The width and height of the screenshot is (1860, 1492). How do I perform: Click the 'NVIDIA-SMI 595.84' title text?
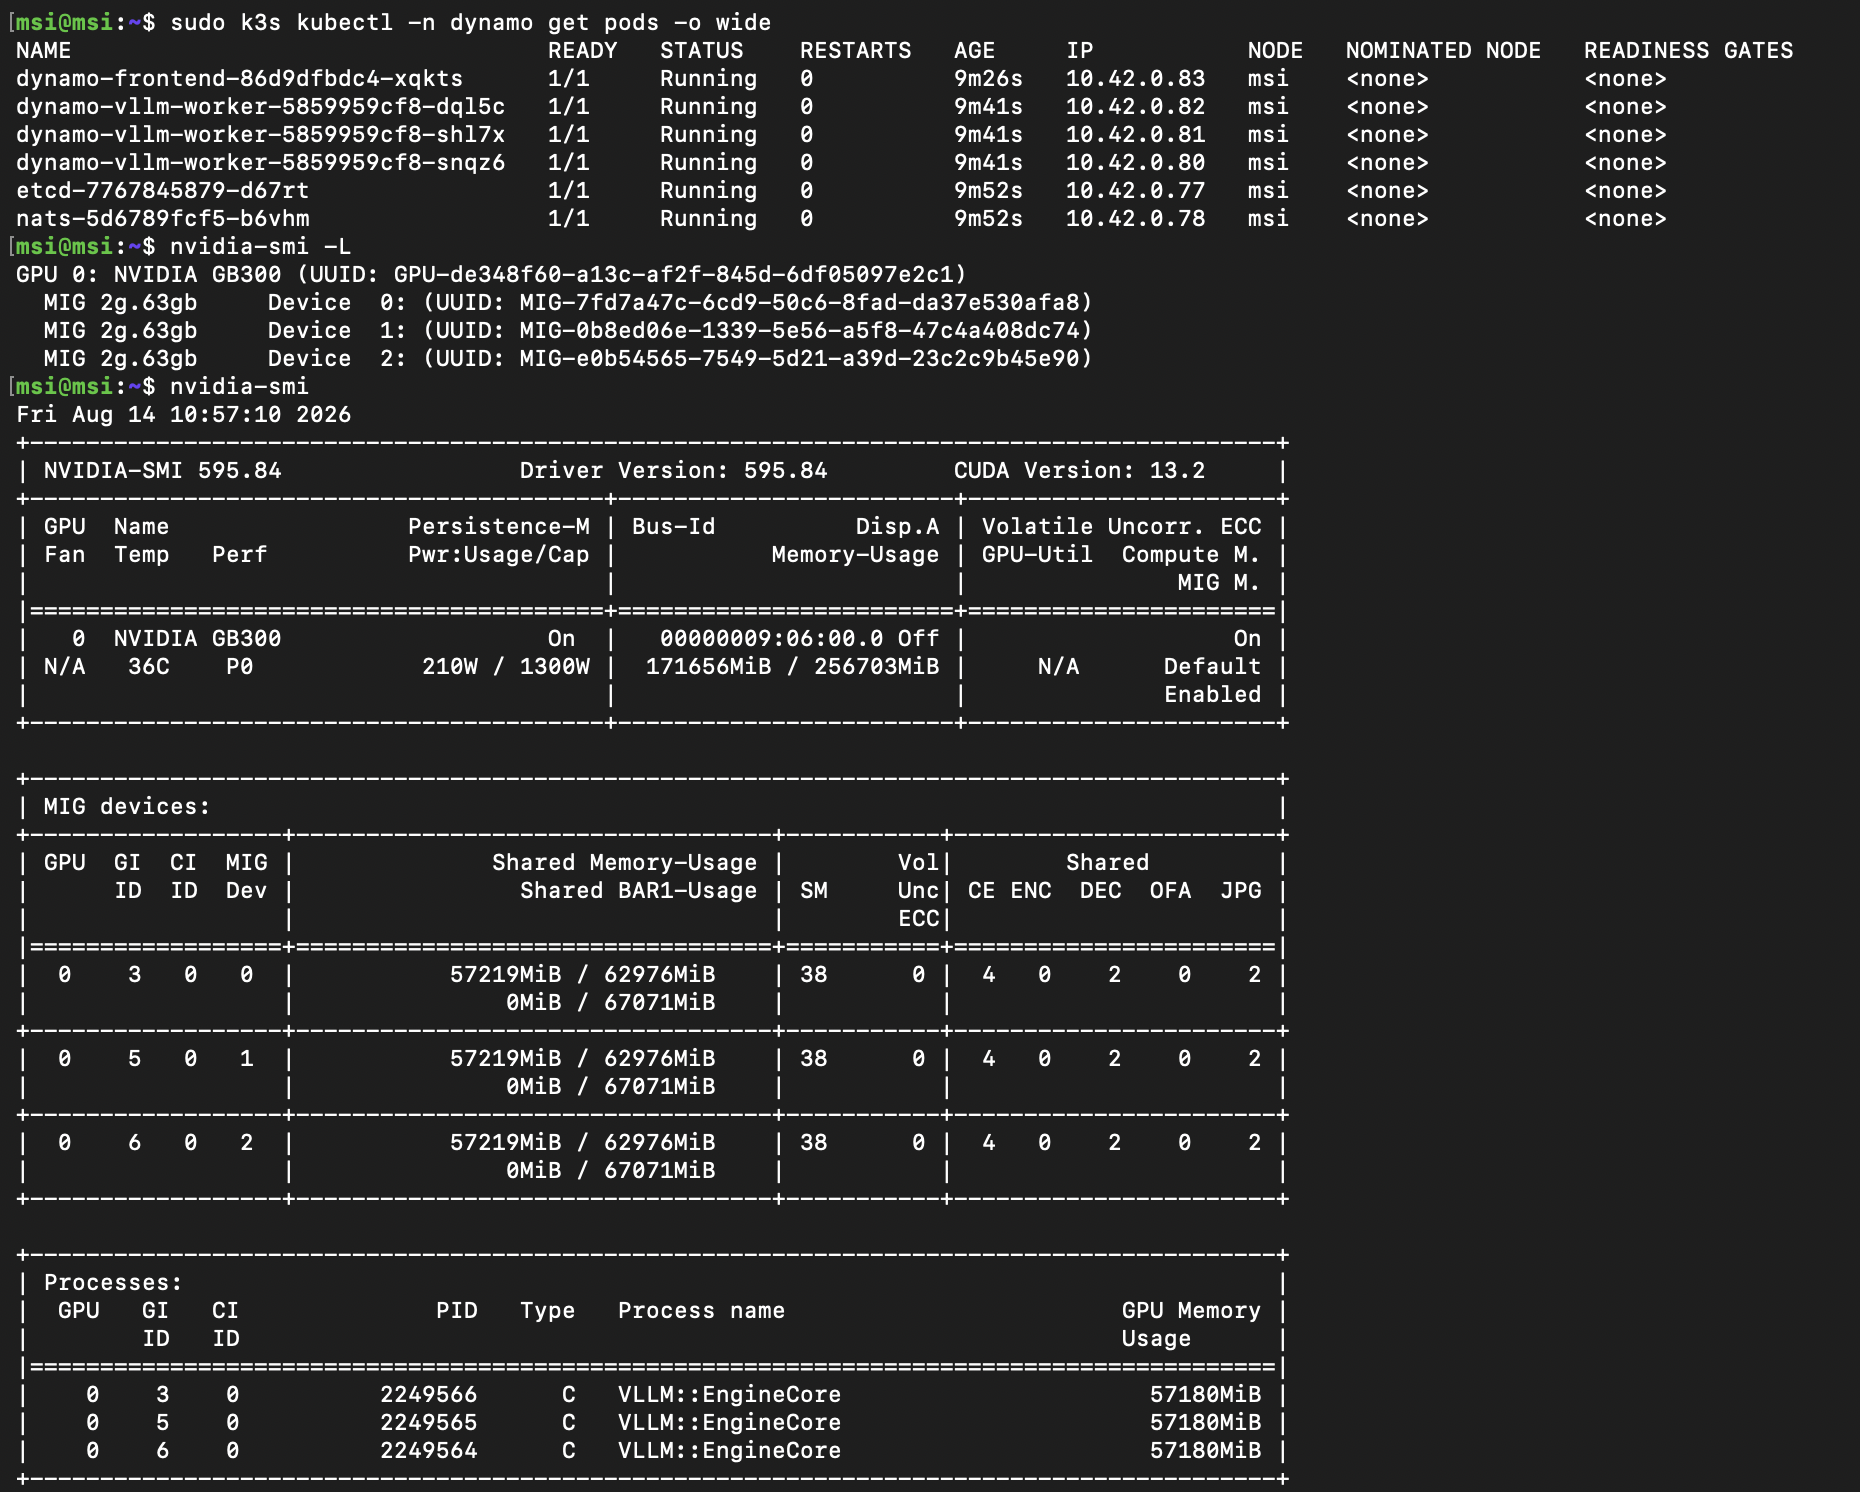point(163,470)
